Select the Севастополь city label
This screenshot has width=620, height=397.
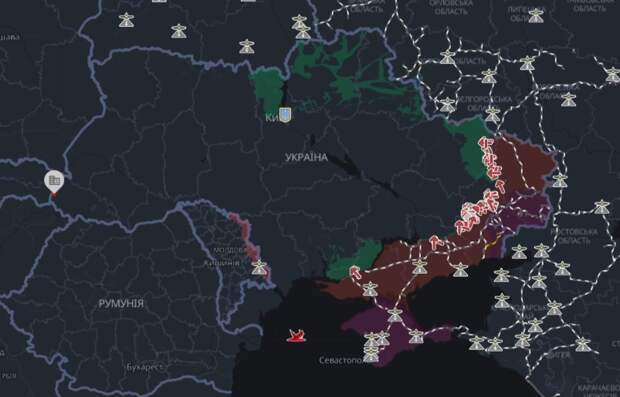pyautogui.click(x=342, y=361)
